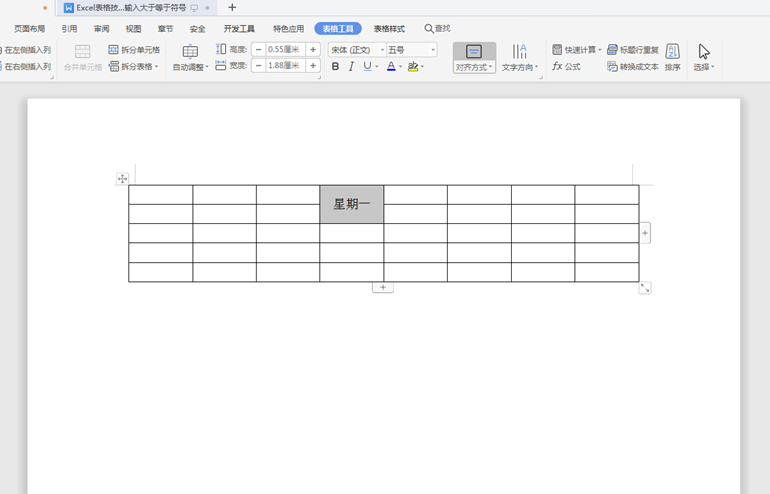Click the table move handle icon
770x494 pixels.
tap(122, 179)
